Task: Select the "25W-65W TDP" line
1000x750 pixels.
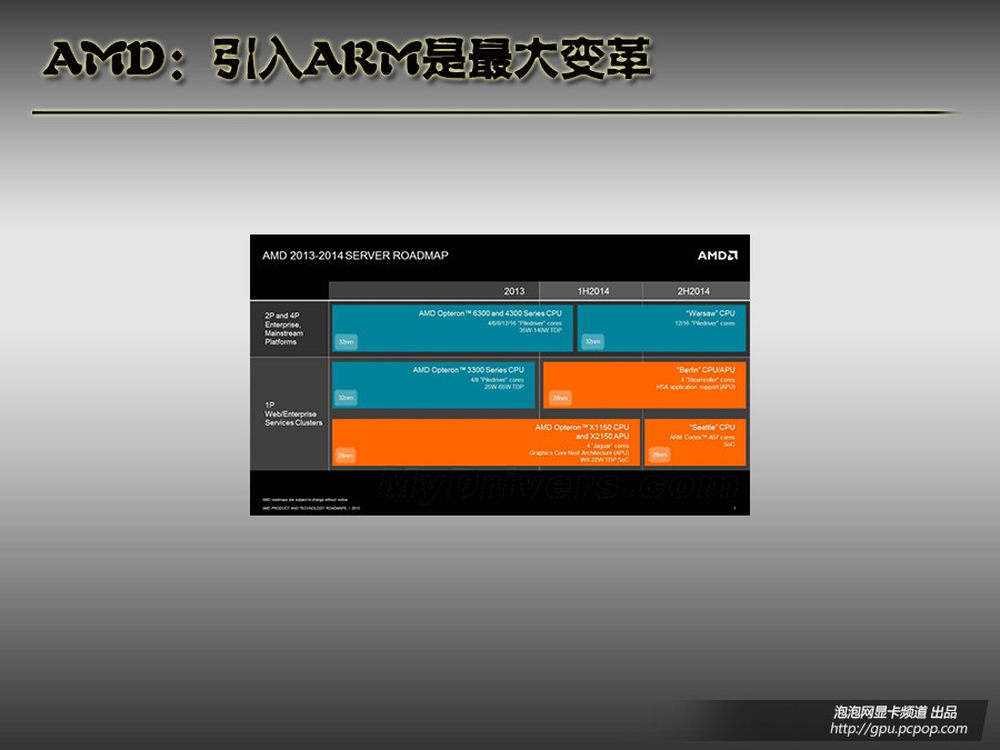Action: tap(504, 387)
